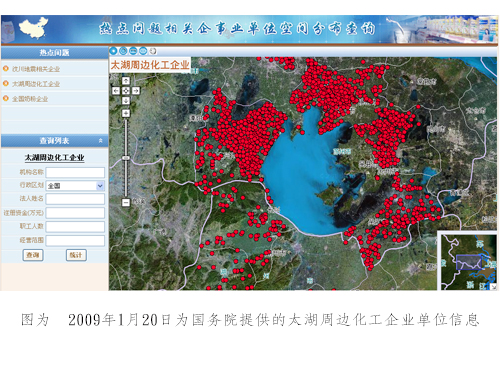Image resolution: width=500 pixels, height=375 pixels.
Task: Zoom in with the plus button
Action: pos(126,113)
